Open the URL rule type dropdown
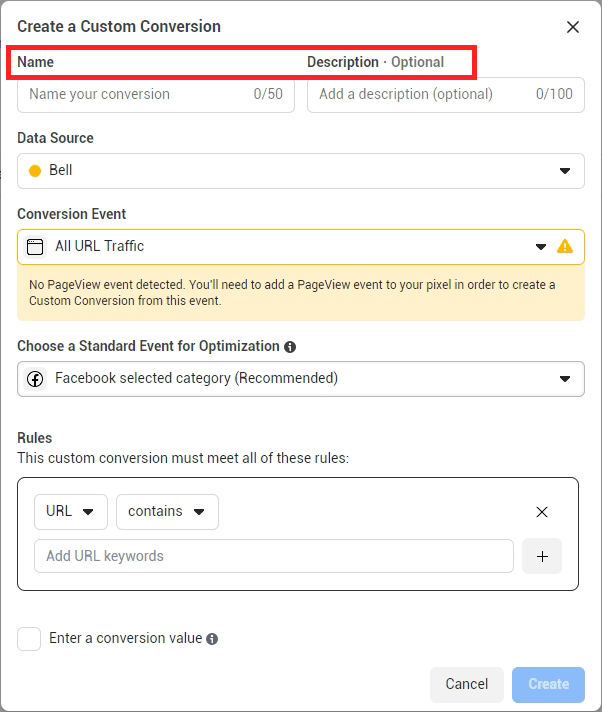Viewport: 602px width, 712px height. point(70,512)
